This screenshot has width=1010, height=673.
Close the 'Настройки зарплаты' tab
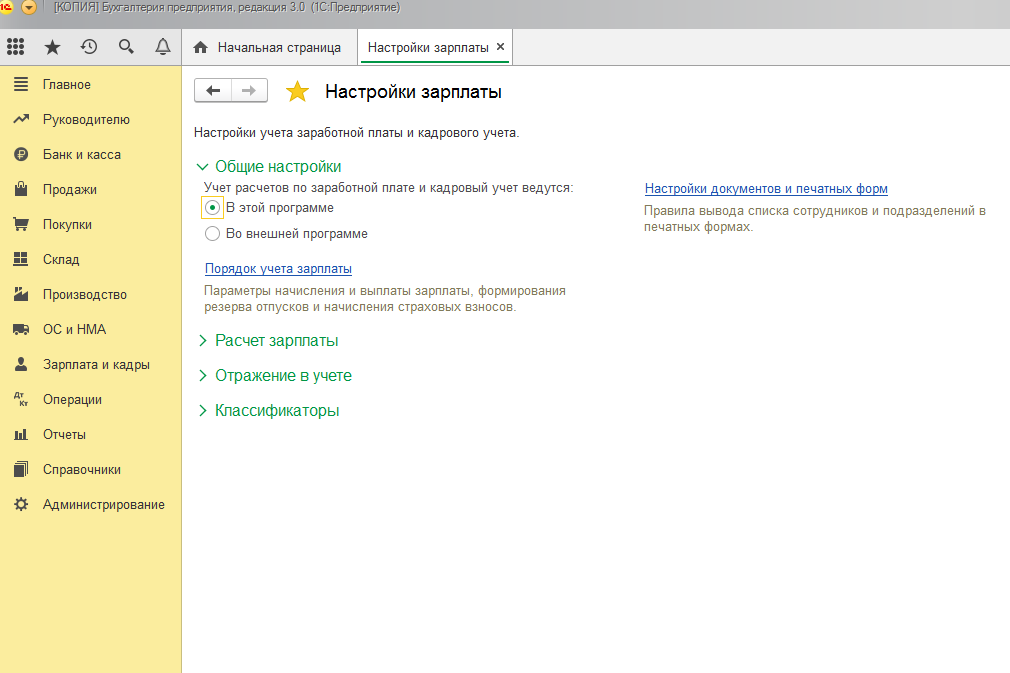pos(501,47)
